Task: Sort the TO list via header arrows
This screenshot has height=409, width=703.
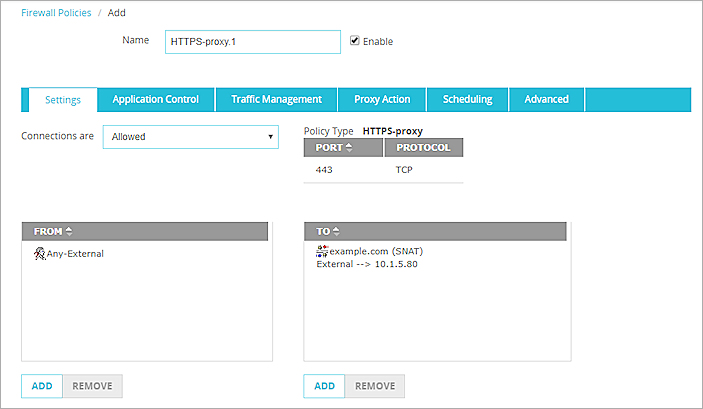Action: coord(336,231)
